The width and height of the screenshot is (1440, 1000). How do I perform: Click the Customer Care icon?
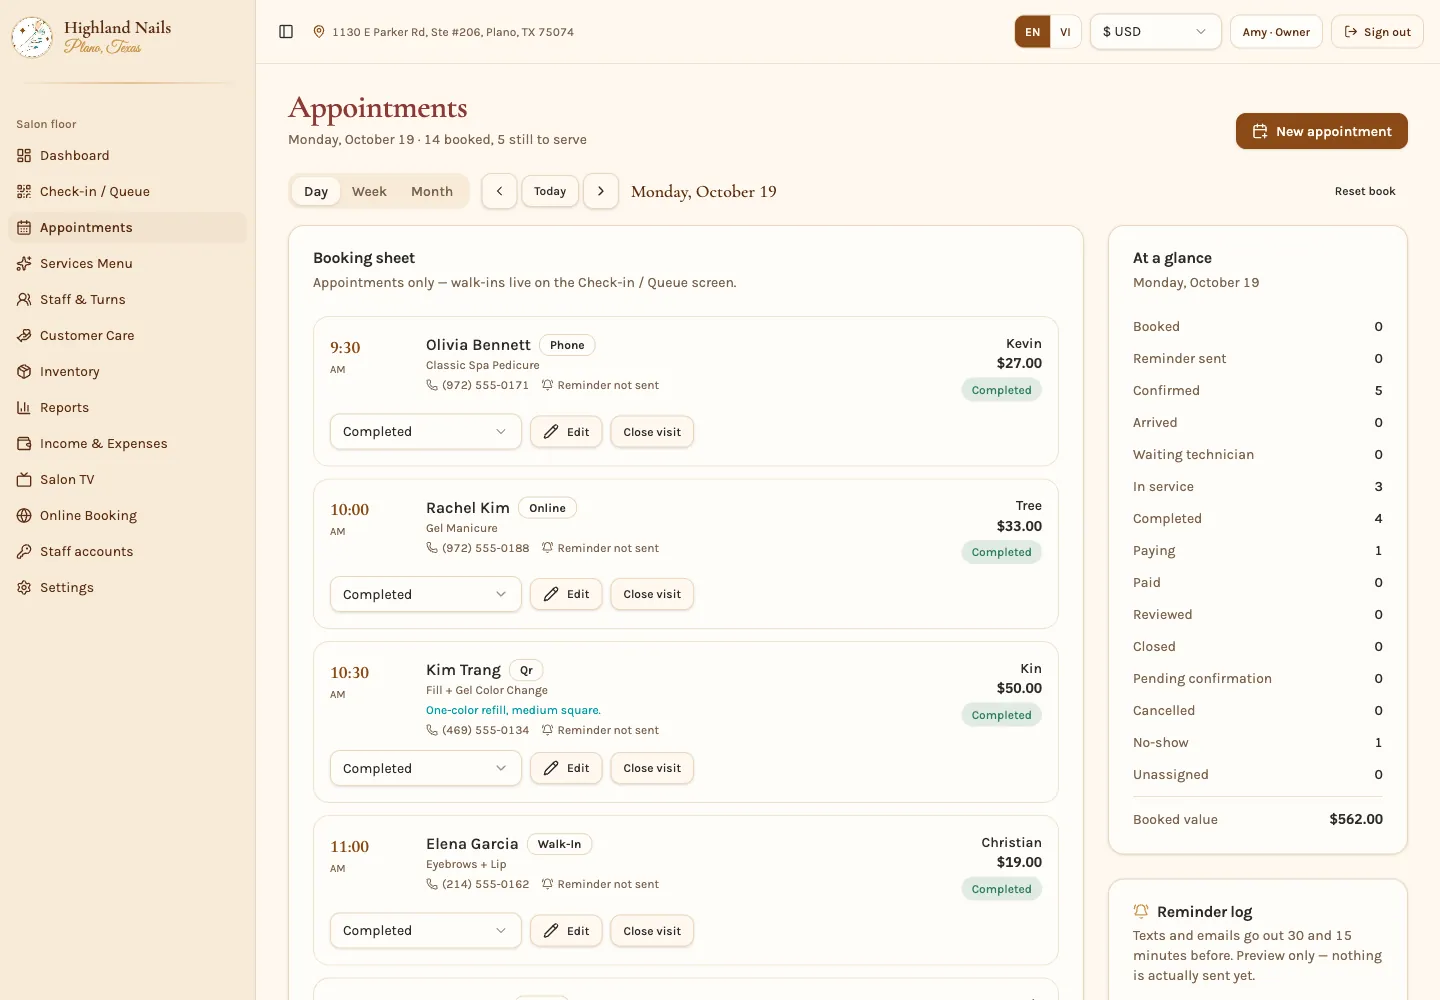[24, 336]
